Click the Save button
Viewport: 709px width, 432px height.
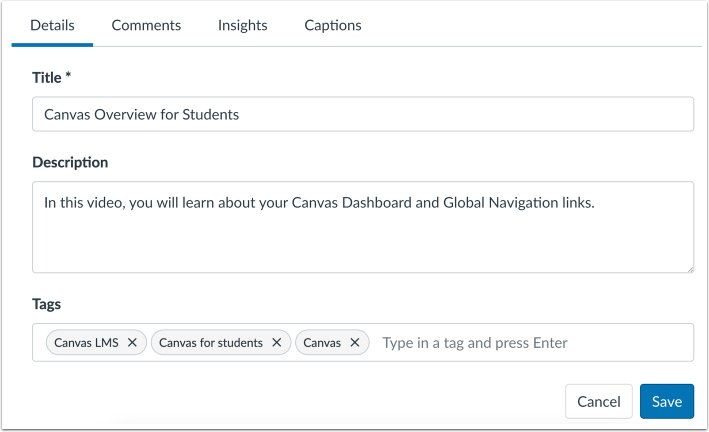666,402
